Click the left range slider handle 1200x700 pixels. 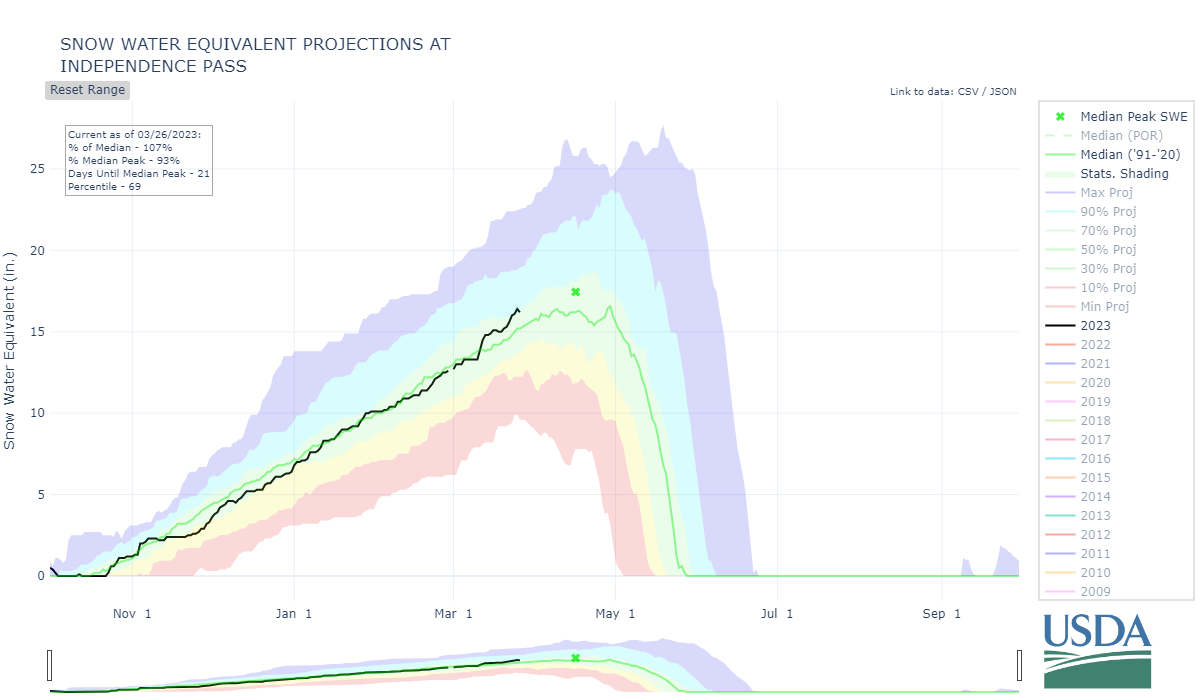(50, 664)
